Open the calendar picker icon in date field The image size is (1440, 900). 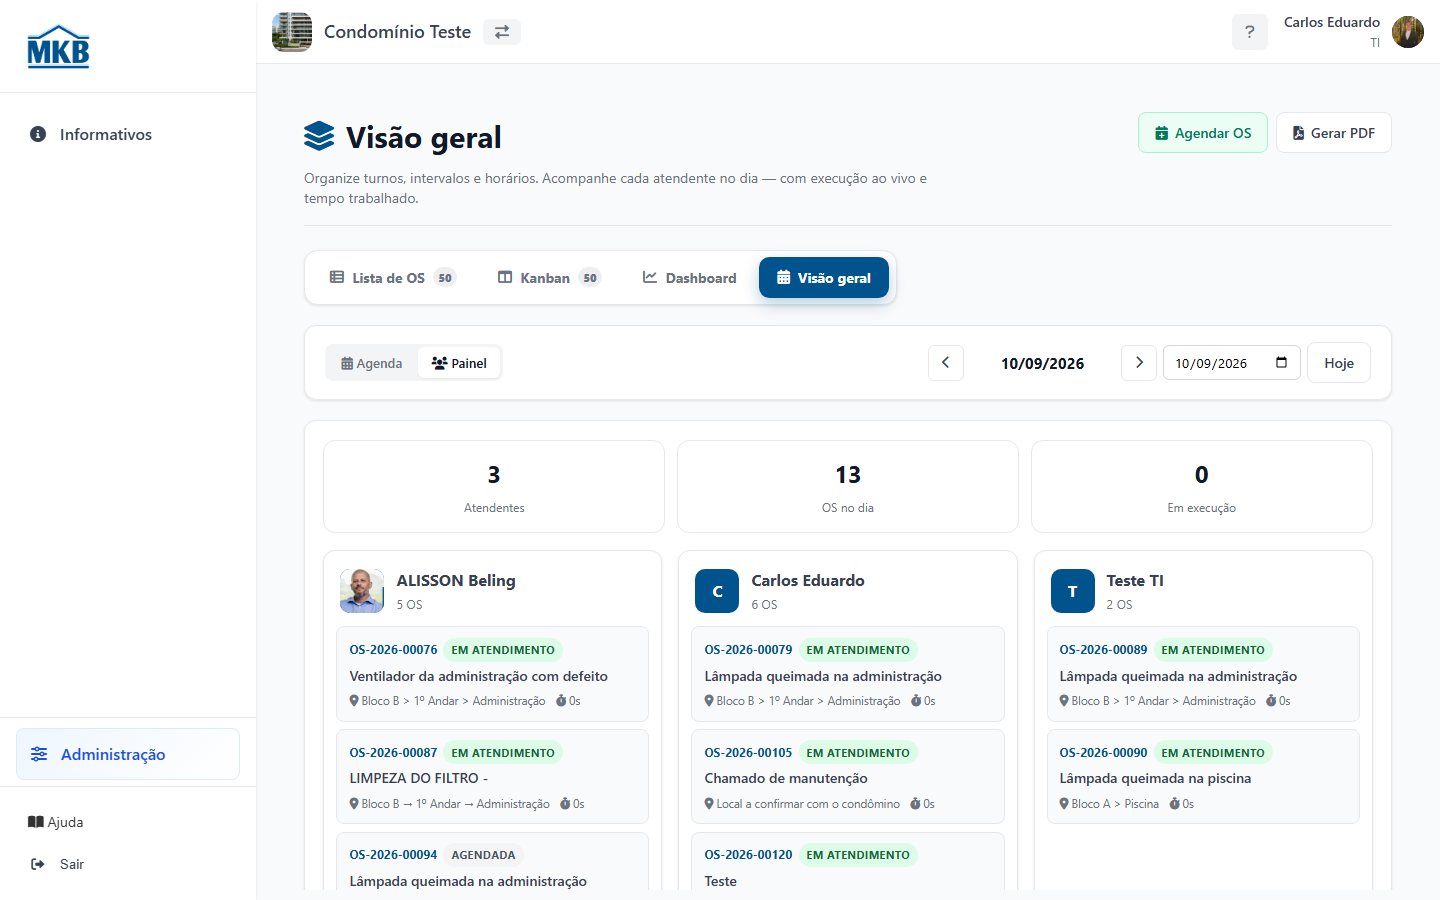pos(1281,362)
